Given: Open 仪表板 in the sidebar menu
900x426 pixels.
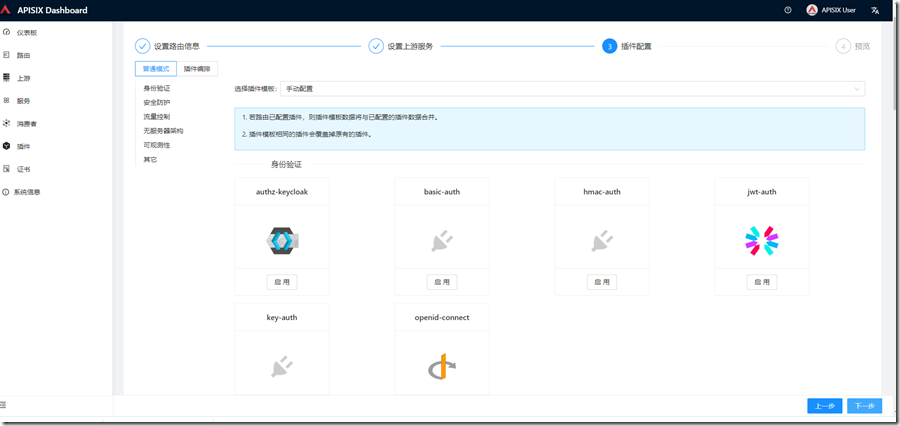Looking at the screenshot, I should click(27, 33).
